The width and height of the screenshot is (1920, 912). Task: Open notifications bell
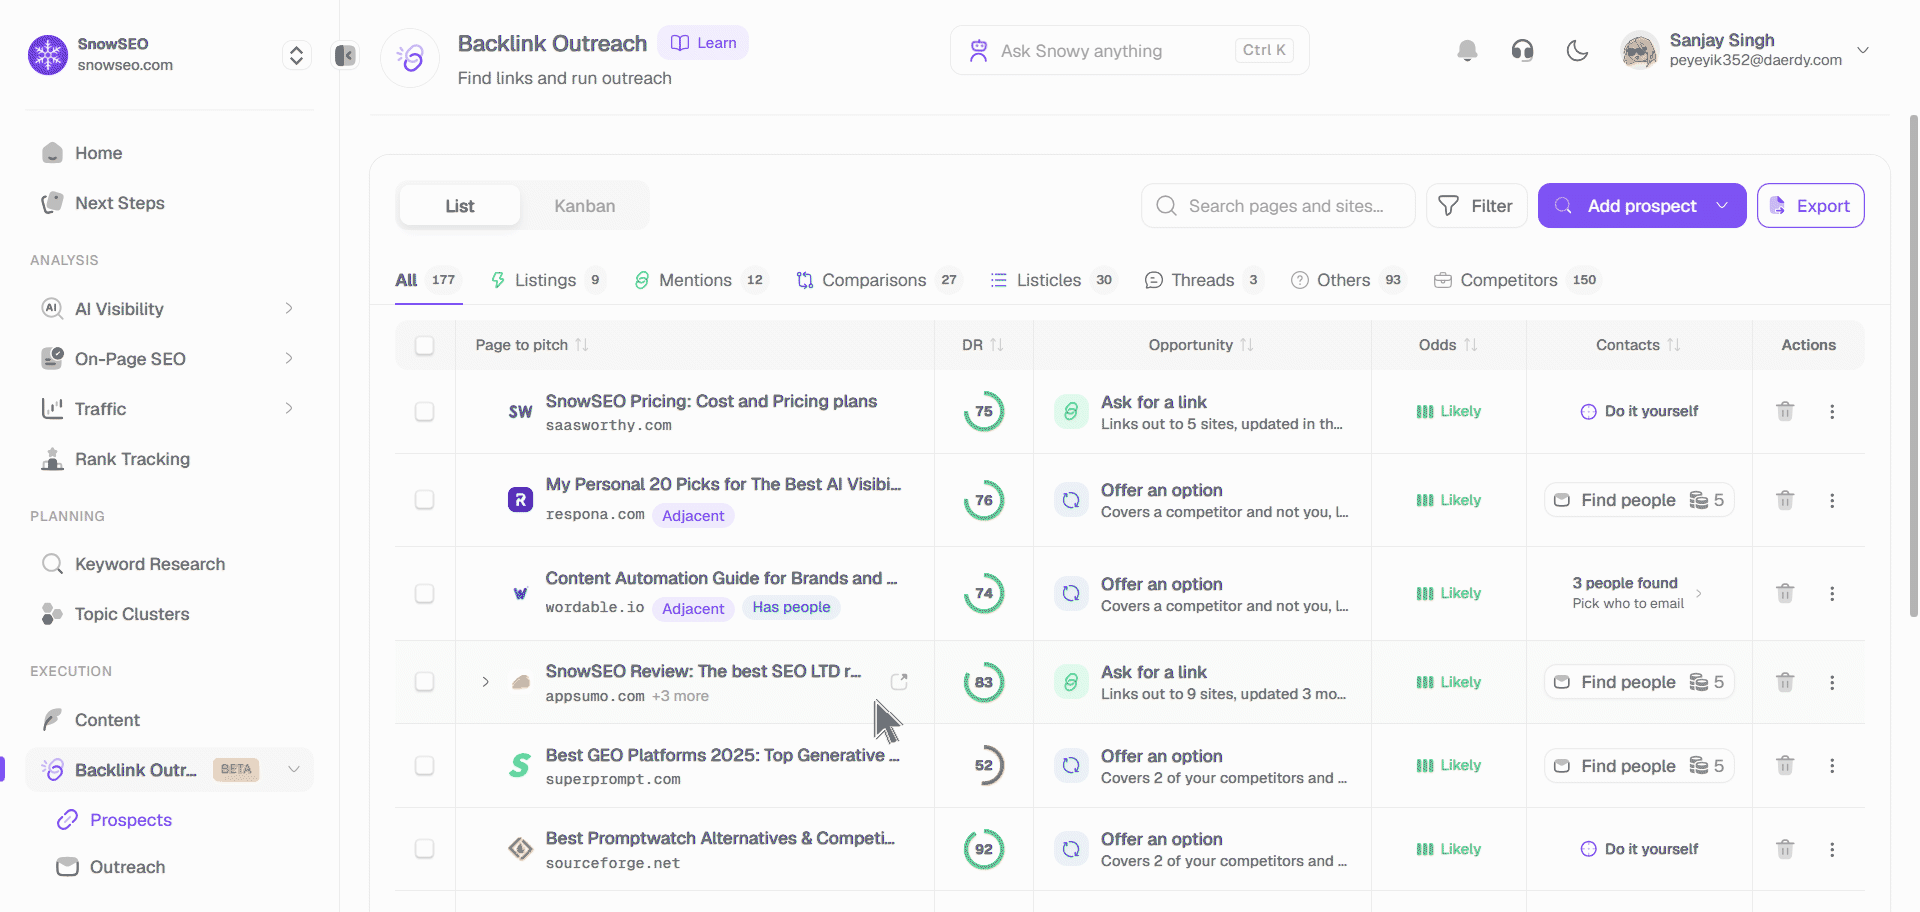tap(1467, 51)
